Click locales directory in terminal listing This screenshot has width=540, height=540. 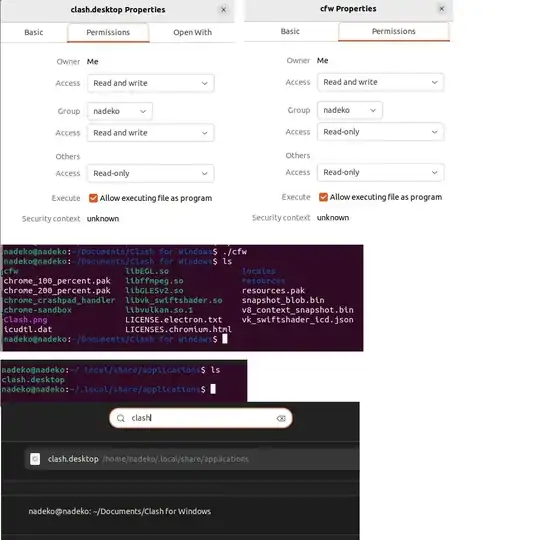point(259,271)
